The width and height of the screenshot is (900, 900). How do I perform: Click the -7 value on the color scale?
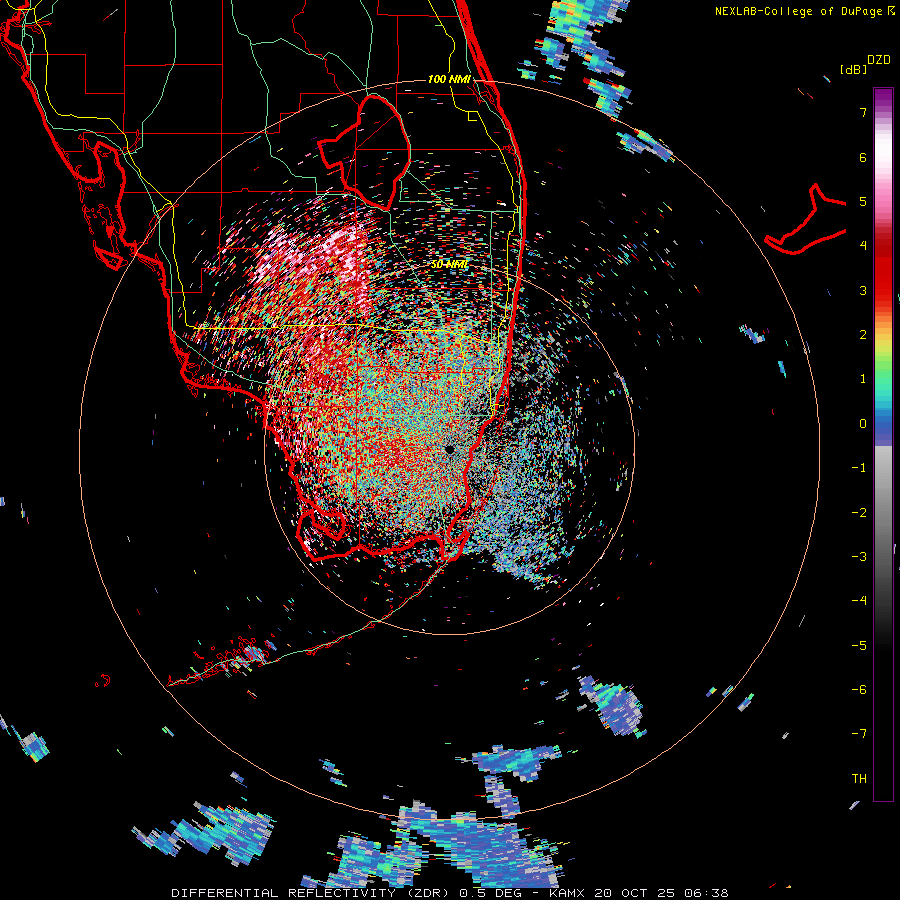tap(859, 734)
